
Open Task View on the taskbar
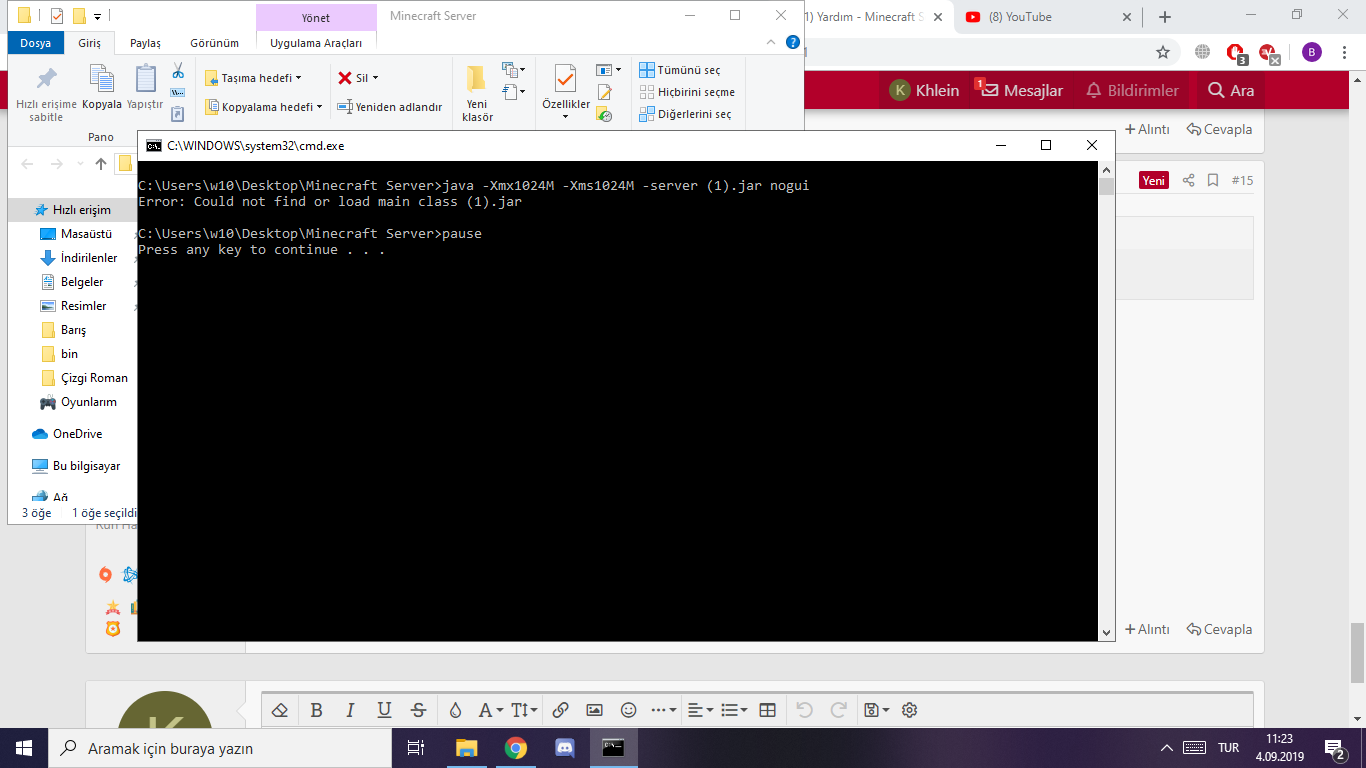click(416, 748)
